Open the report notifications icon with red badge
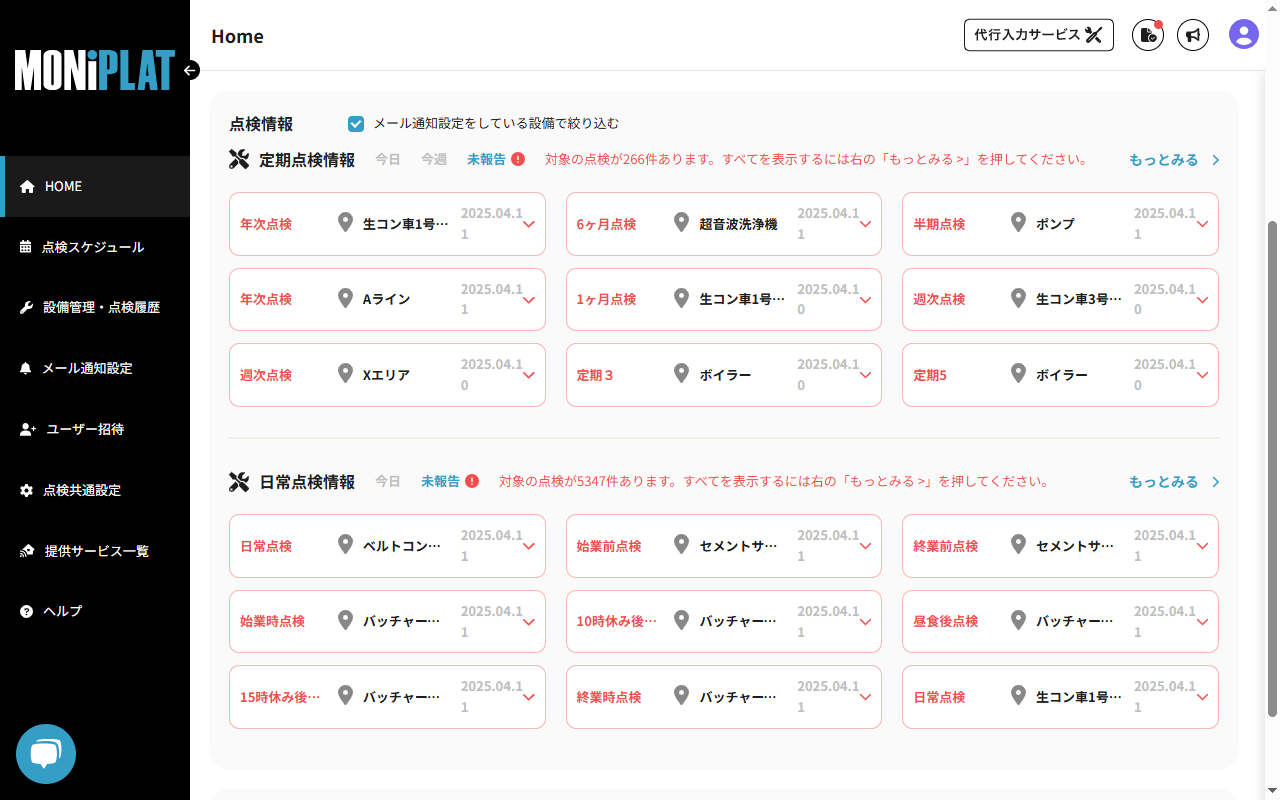Viewport: 1280px width, 800px height. point(1147,34)
